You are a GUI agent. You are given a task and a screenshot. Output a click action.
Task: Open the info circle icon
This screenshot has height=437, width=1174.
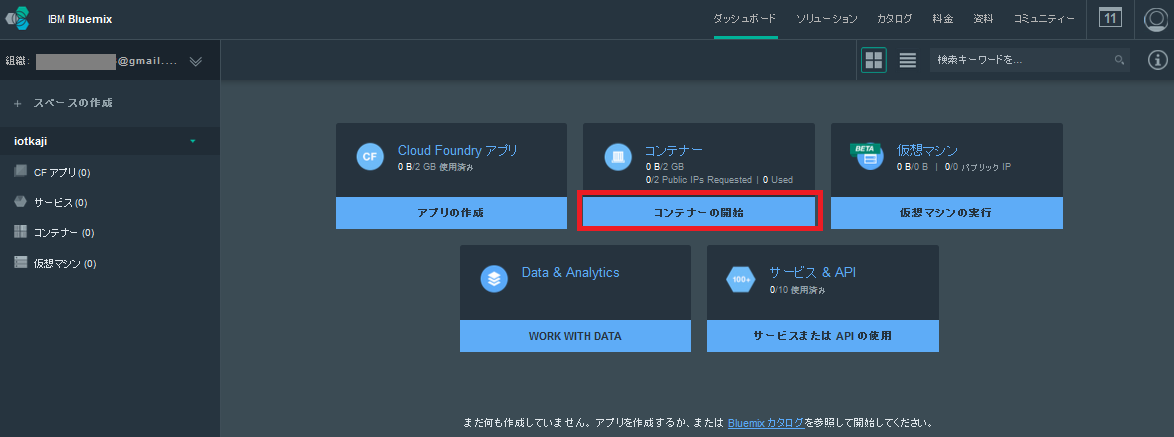(x=1158, y=60)
